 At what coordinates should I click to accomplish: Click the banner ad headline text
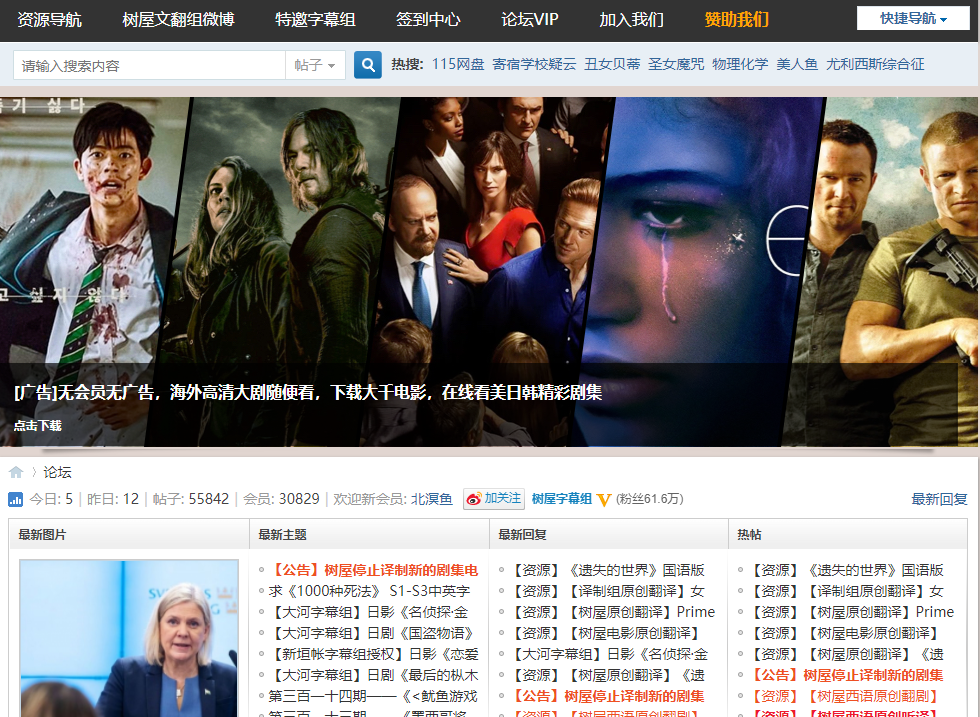tap(308, 393)
